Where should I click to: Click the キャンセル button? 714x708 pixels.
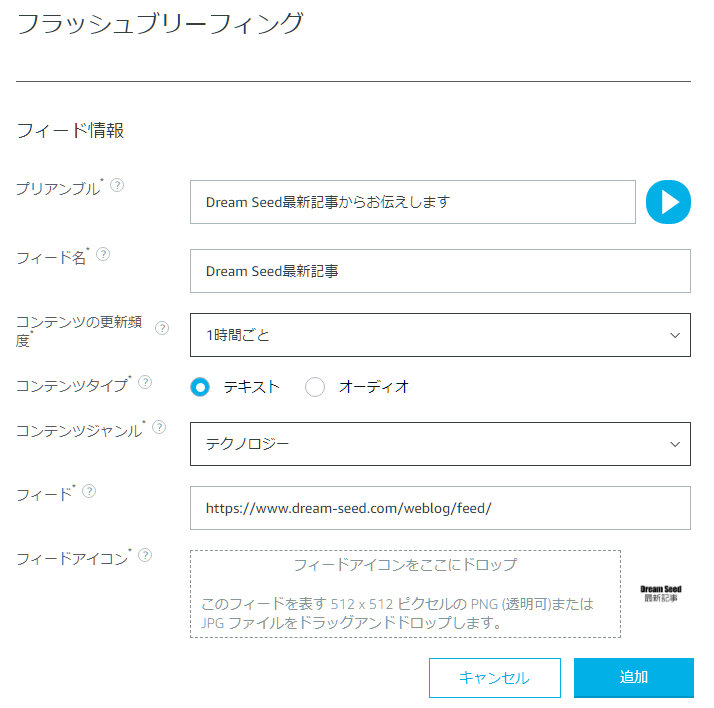click(495, 677)
